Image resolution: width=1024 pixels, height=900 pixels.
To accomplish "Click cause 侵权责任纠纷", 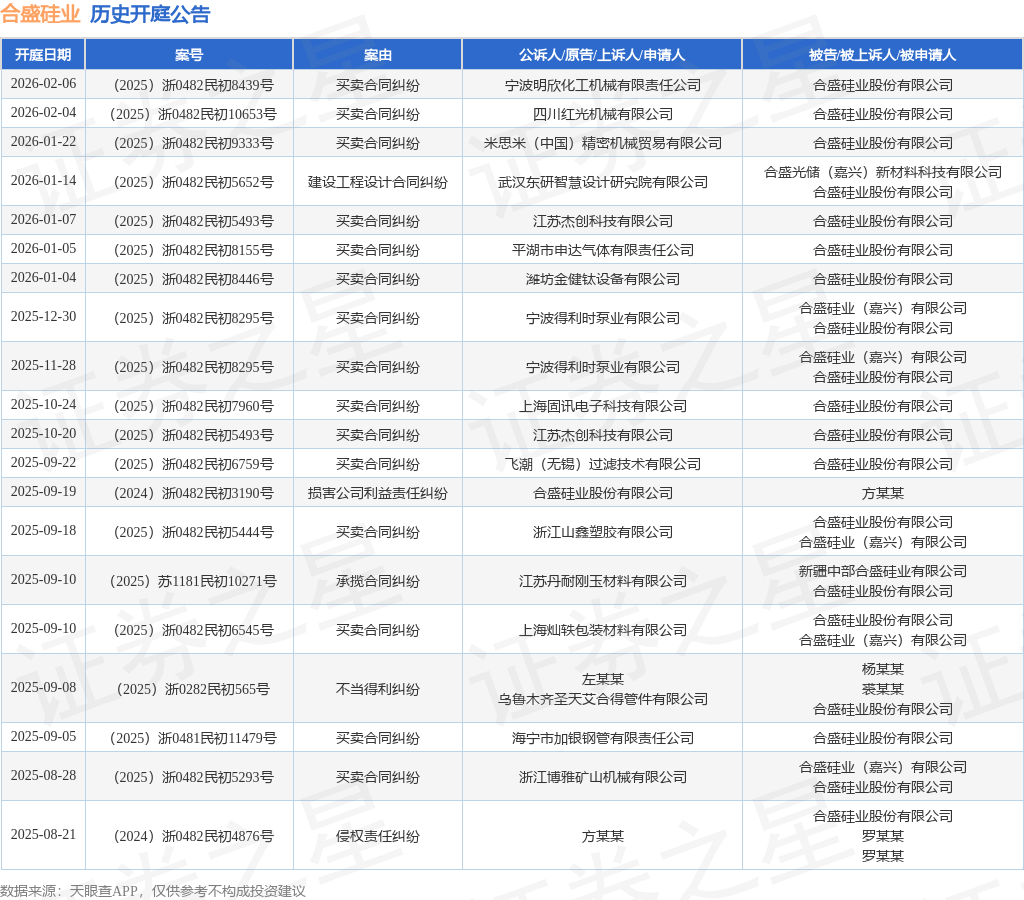I will 377,835.
